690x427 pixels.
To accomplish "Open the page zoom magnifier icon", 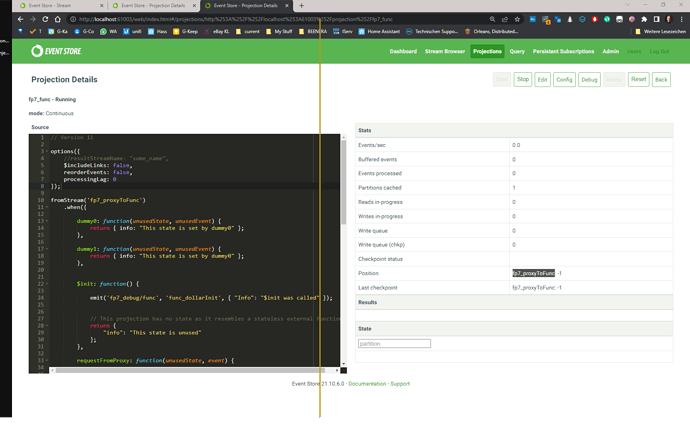I will [492, 19].
